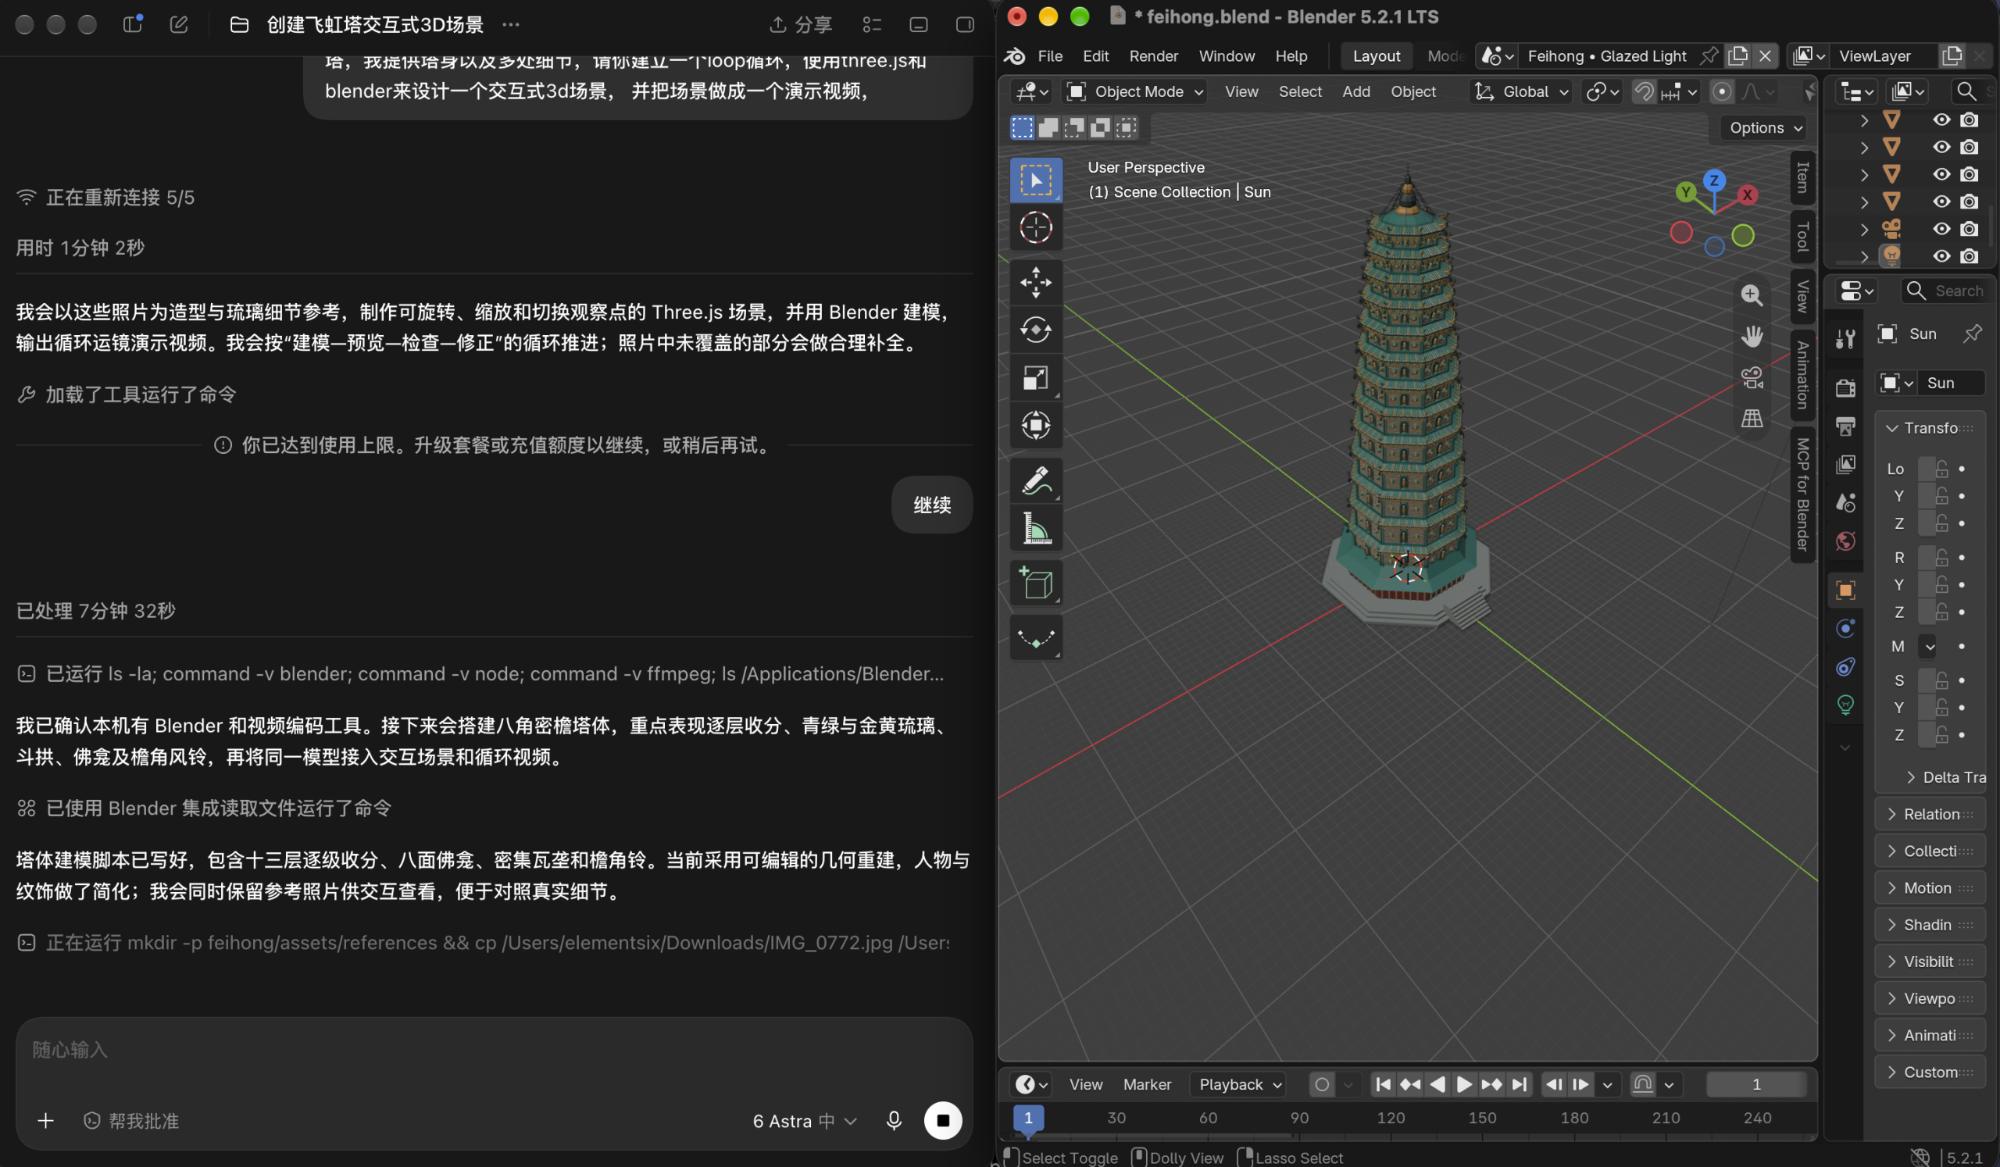The image size is (2000, 1167).
Task: Select the Move tool in viewport toolbar
Action: 1036,282
